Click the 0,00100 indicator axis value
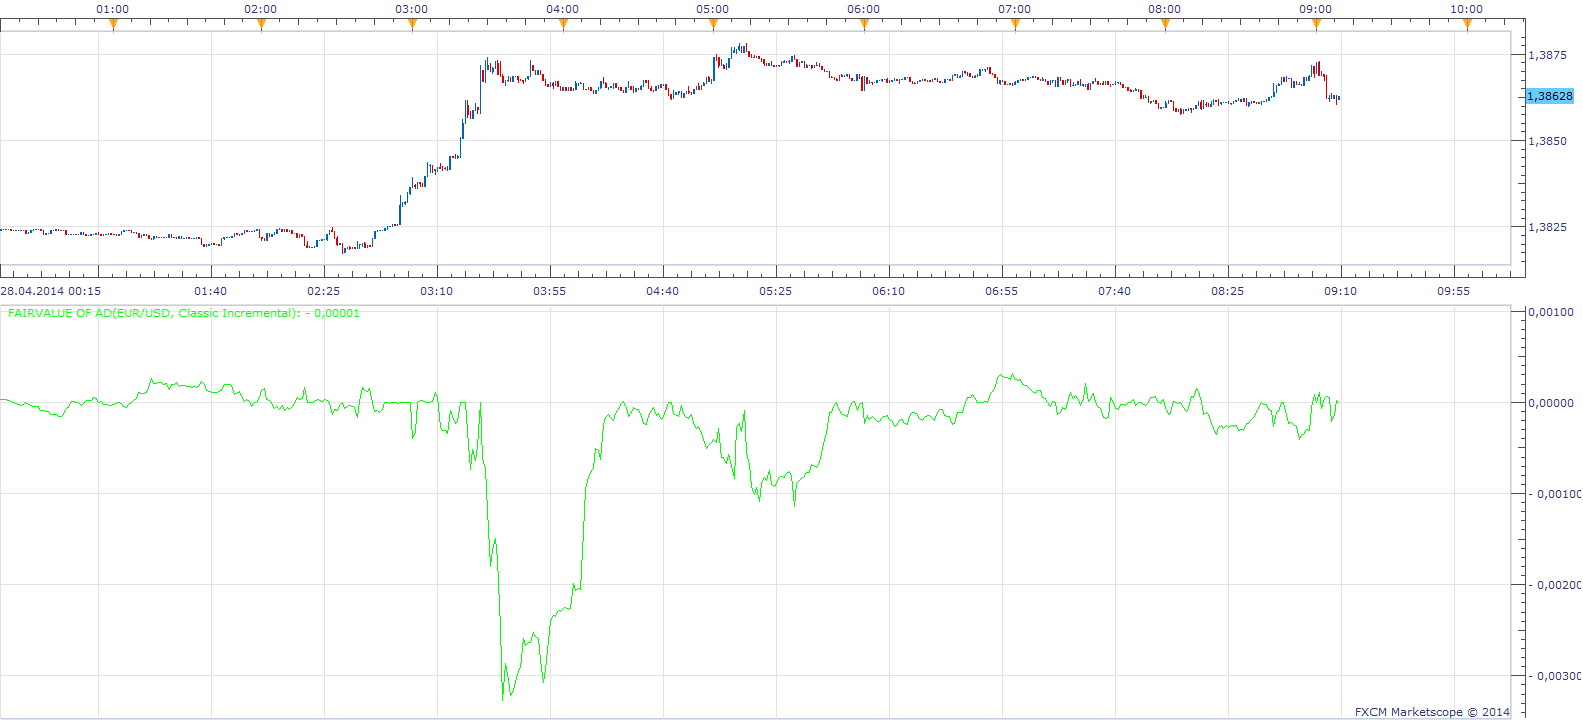Viewport: 1583px width, 720px height. (1551, 312)
